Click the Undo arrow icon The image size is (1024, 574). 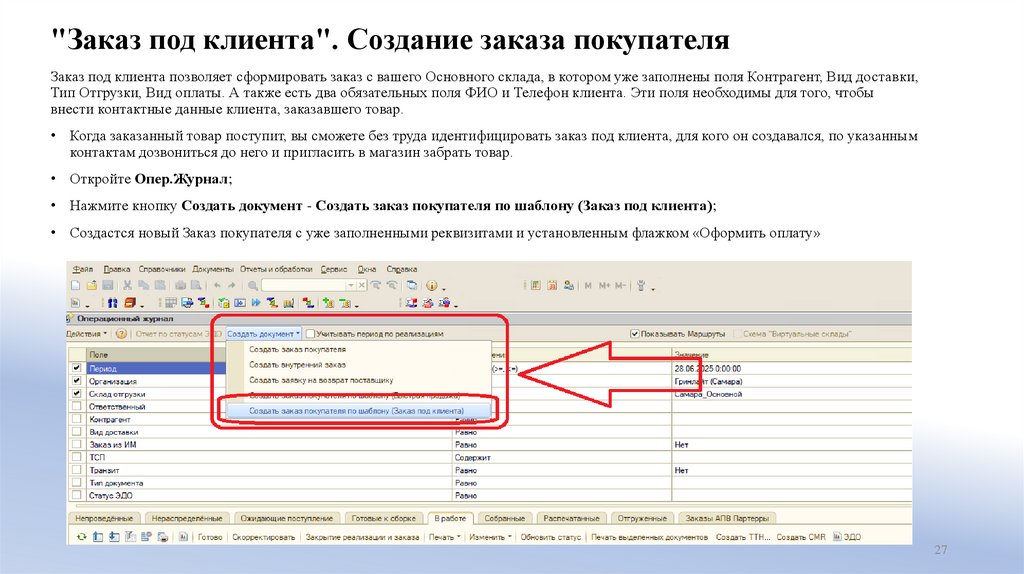pyautogui.click(x=217, y=285)
